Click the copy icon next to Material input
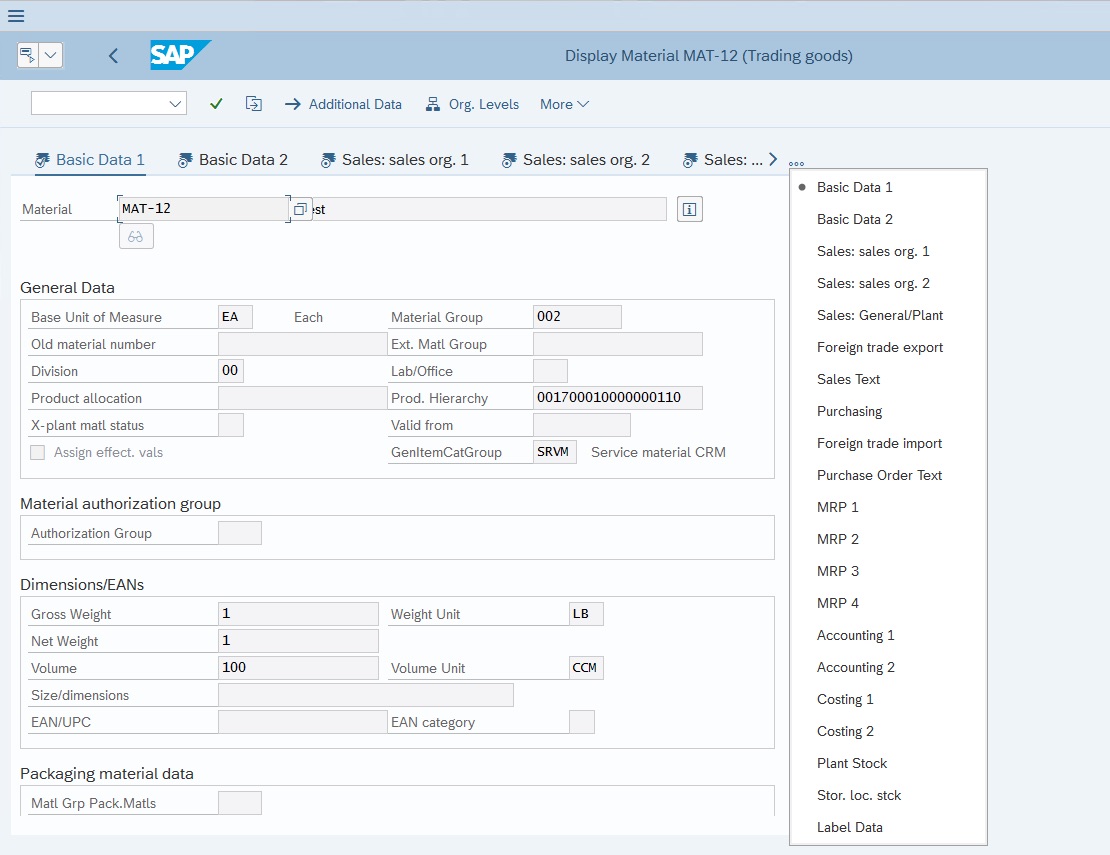This screenshot has width=1110, height=855. pyautogui.click(x=302, y=208)
